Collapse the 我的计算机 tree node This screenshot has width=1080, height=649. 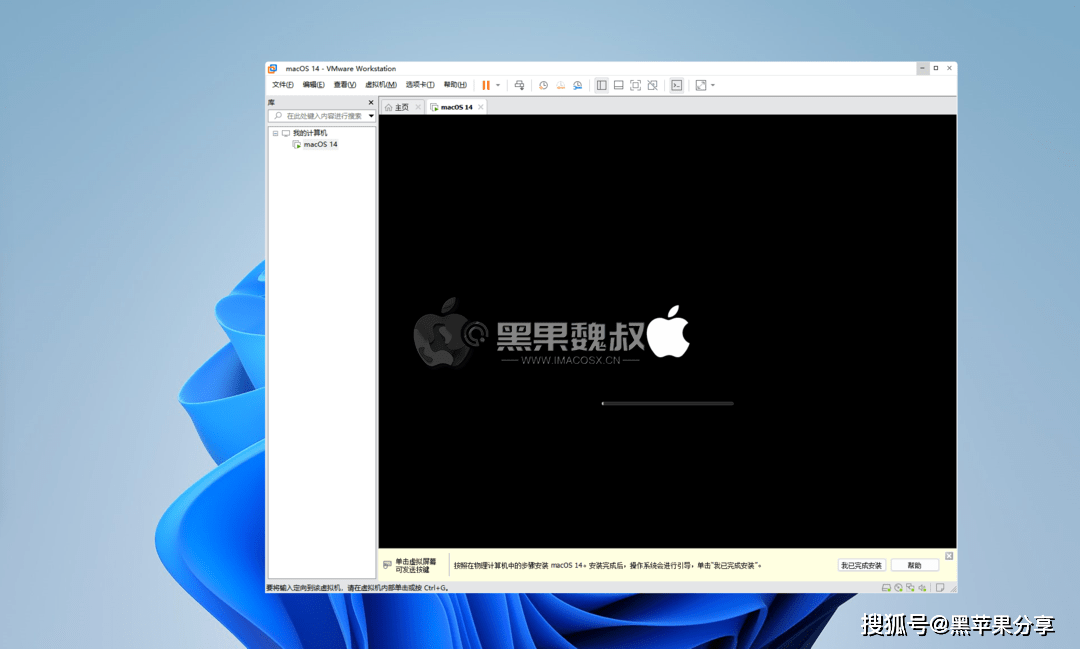tap(276, 133)
